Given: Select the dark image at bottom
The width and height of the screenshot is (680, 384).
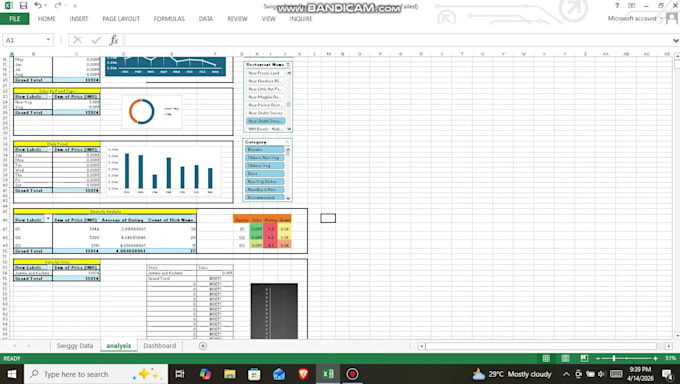Looking at the screenshot, I should pyautogui.click(x=274, y=311).
